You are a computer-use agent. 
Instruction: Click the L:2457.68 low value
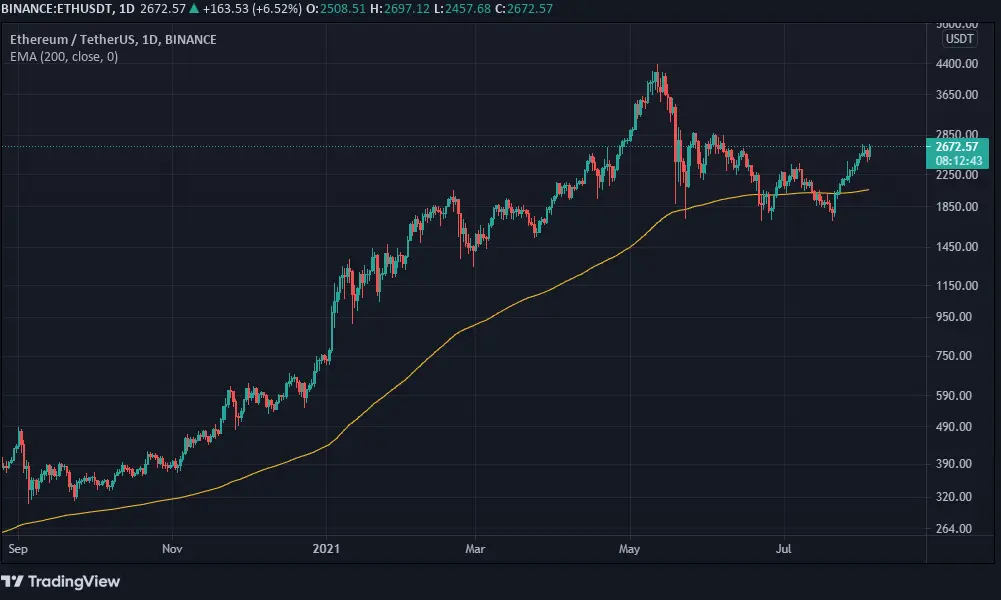(x=462, y=9)
